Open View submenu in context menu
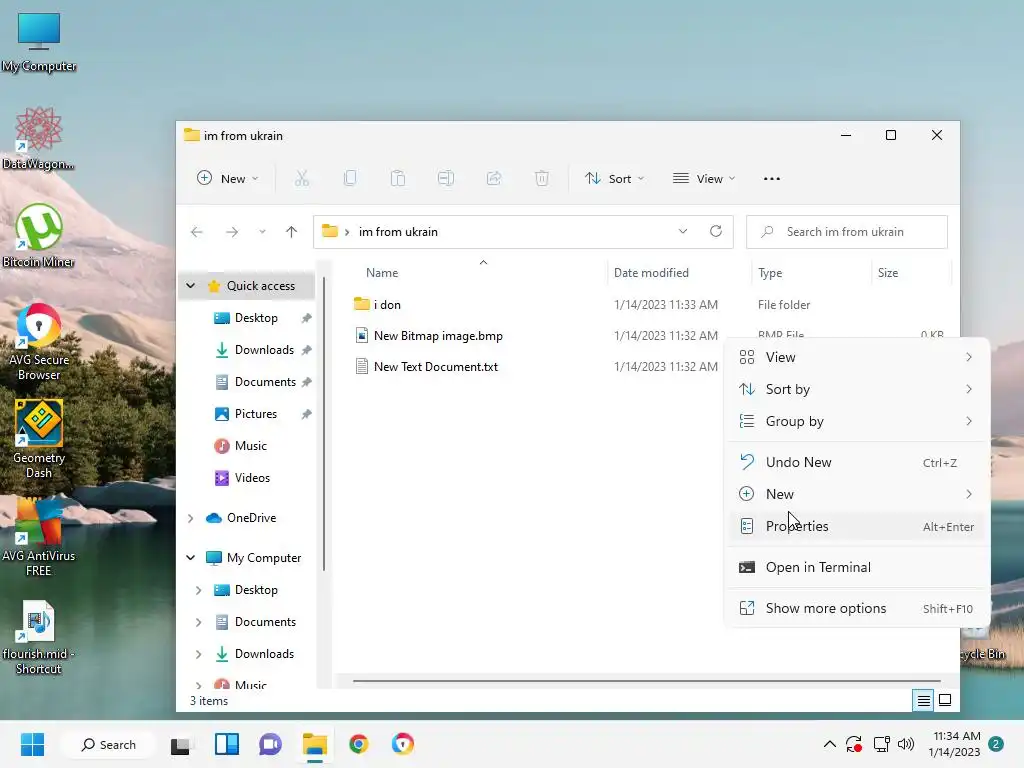This screenshot has width=1024, height=768. tap(856, 357)
